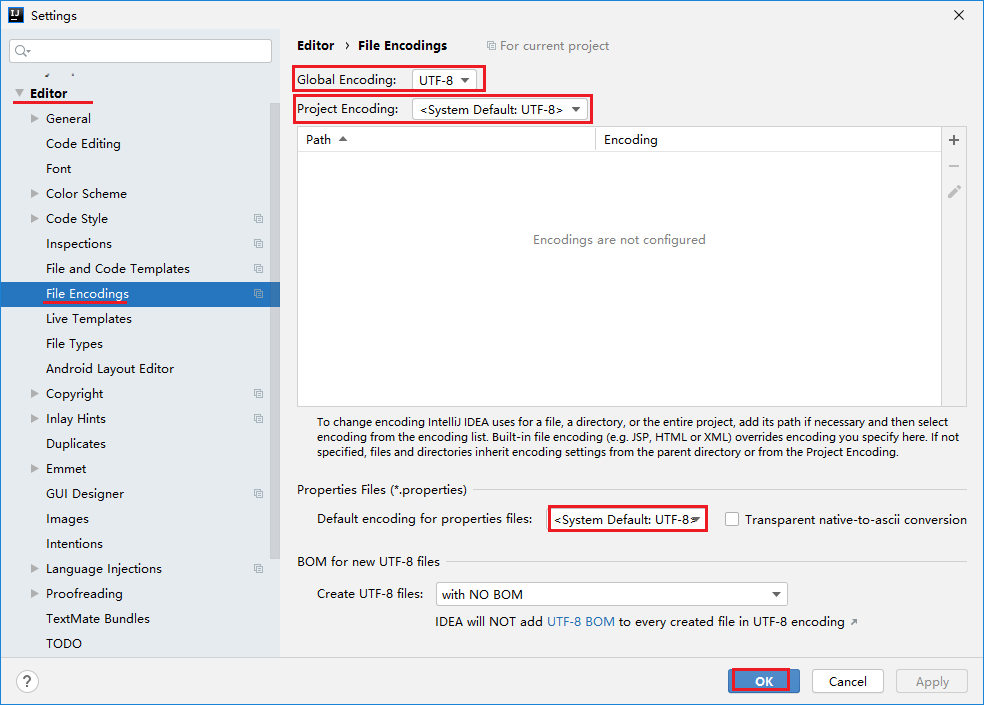Screen dimensions: 984x705
Task: Expand the Emmet tree node
Action: click(35, 468)
